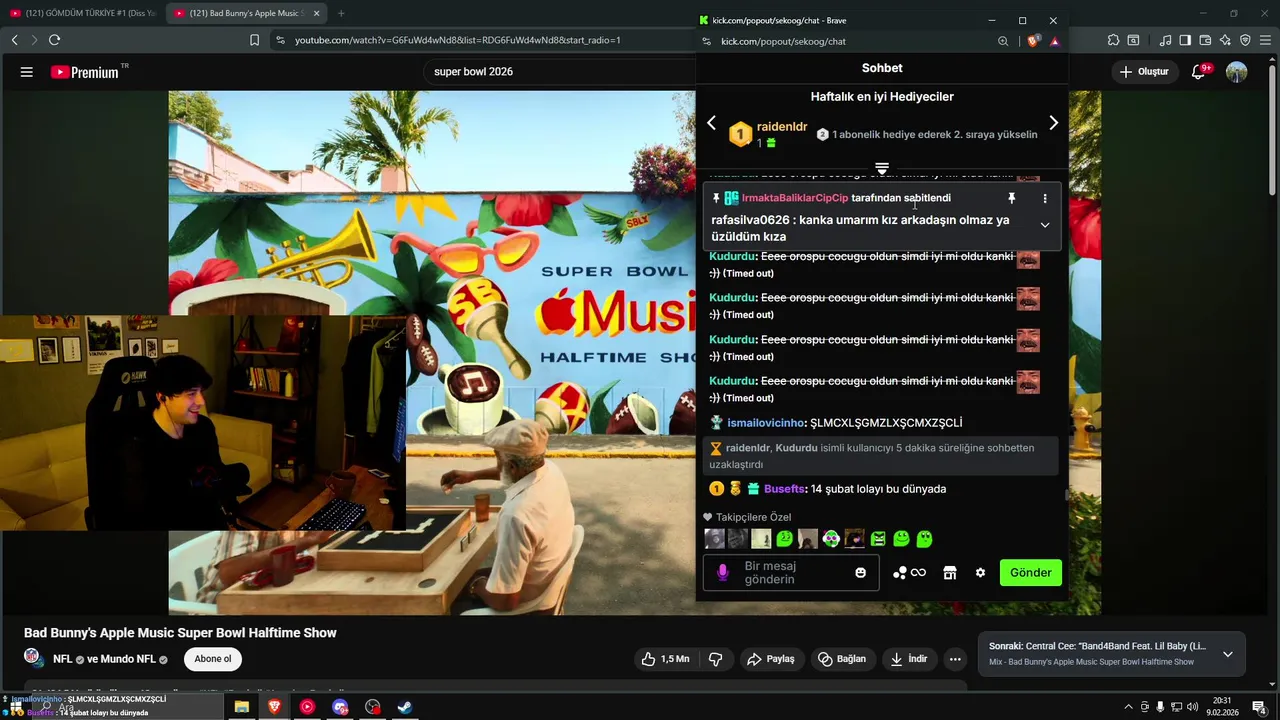Select the first follower-only emote

(x=714, y=539)
